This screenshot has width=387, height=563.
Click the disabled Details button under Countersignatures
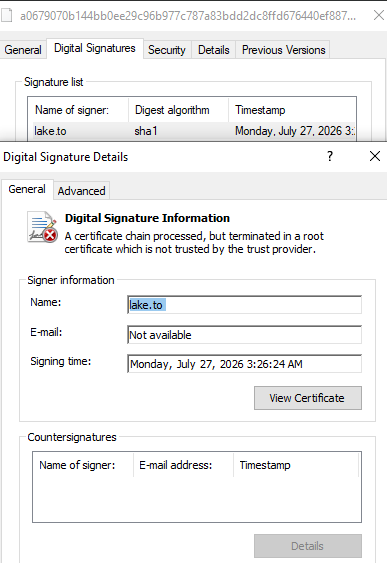coord(308,546)
